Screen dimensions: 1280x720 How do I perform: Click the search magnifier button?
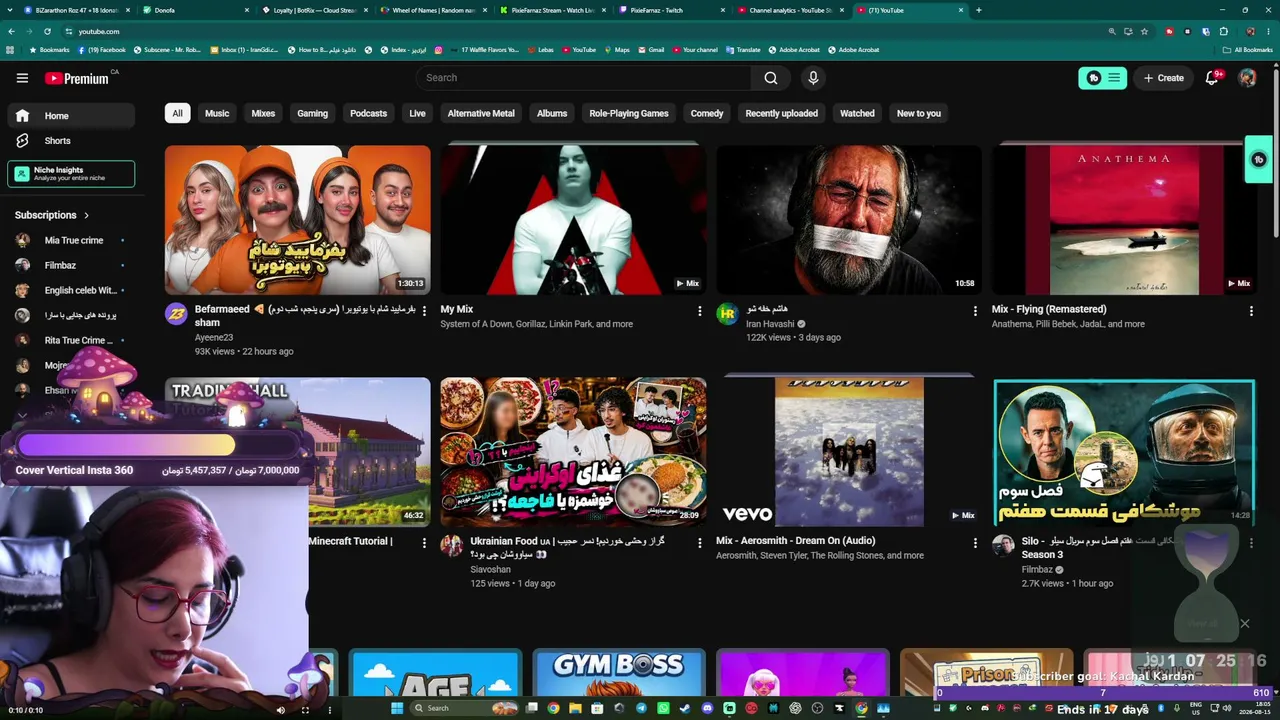[x=771, y=78]
